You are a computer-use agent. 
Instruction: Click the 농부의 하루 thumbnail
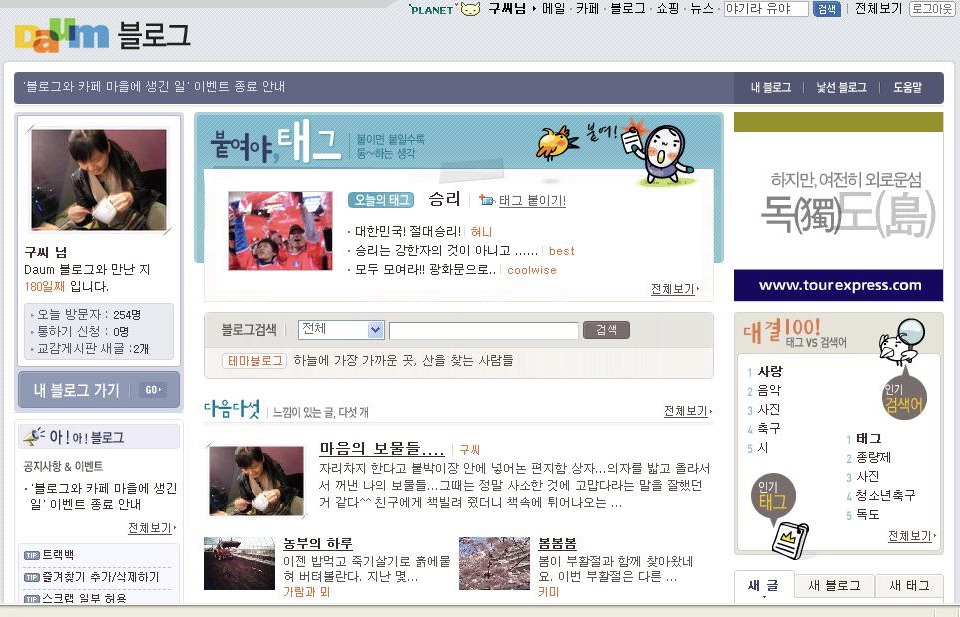239,563
